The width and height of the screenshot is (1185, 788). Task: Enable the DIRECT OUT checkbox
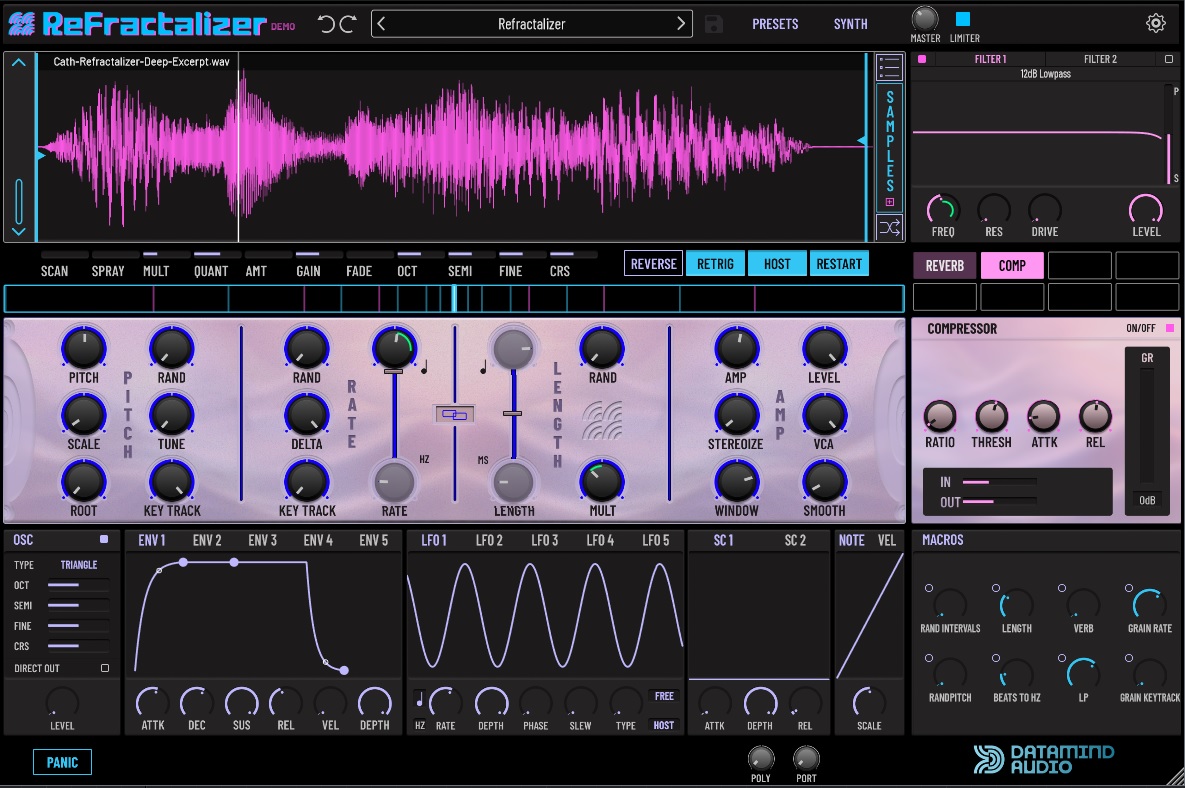(105, 668)
